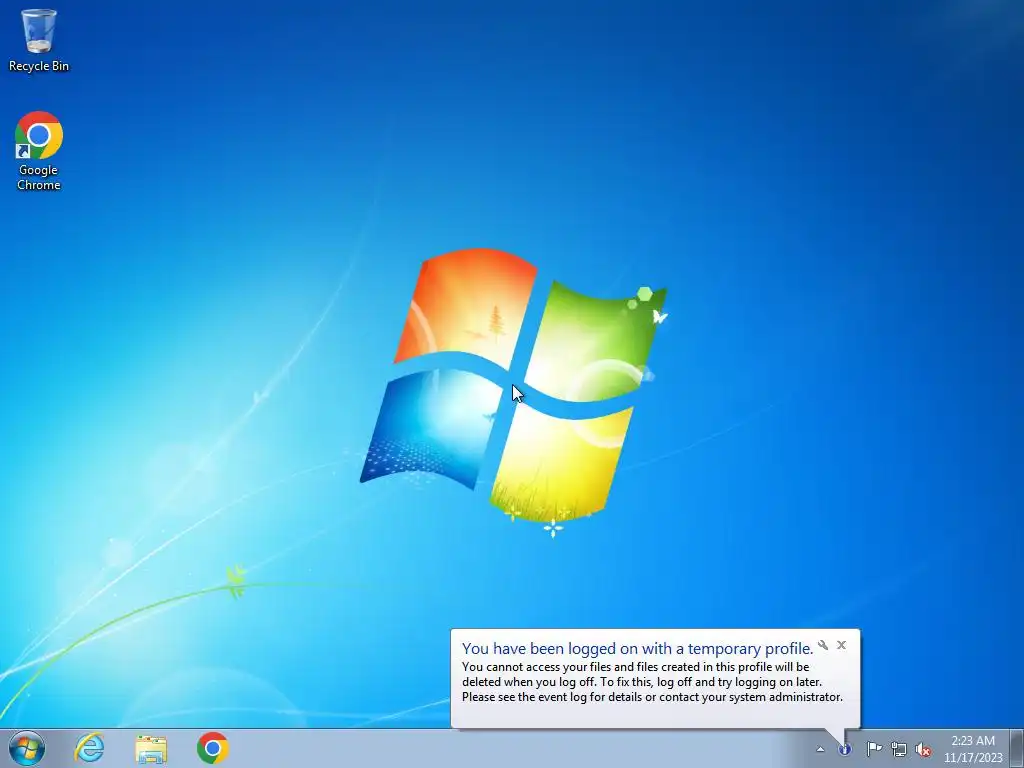Open the Action Center flag icon
The height and width of the screenshot is (768, 1024).
click(x=874, y=748)
